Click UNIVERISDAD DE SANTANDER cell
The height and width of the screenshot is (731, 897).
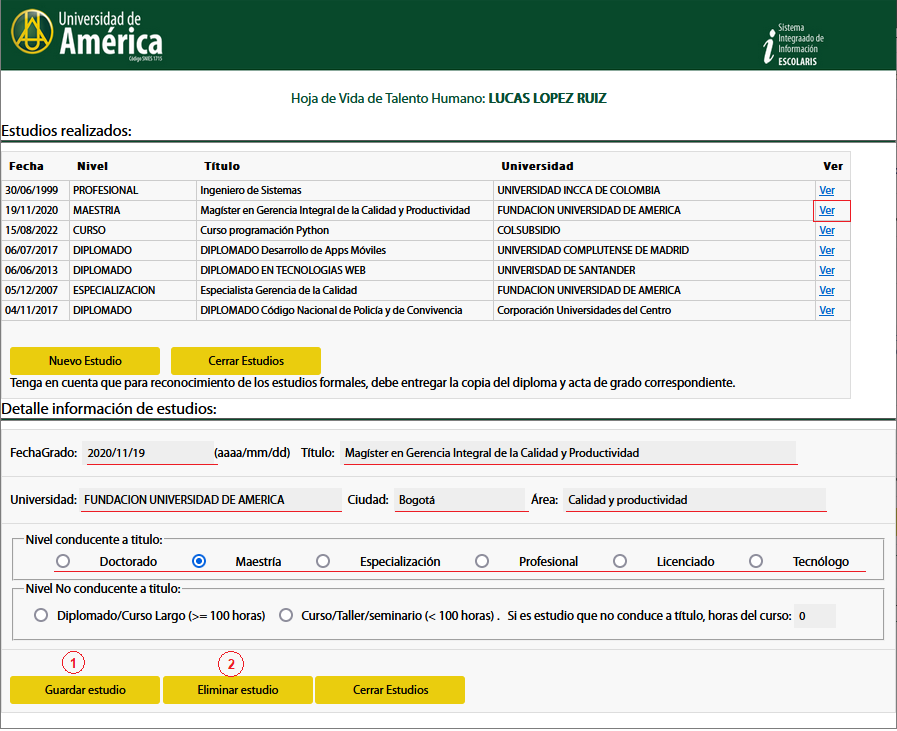pos(654,271)
